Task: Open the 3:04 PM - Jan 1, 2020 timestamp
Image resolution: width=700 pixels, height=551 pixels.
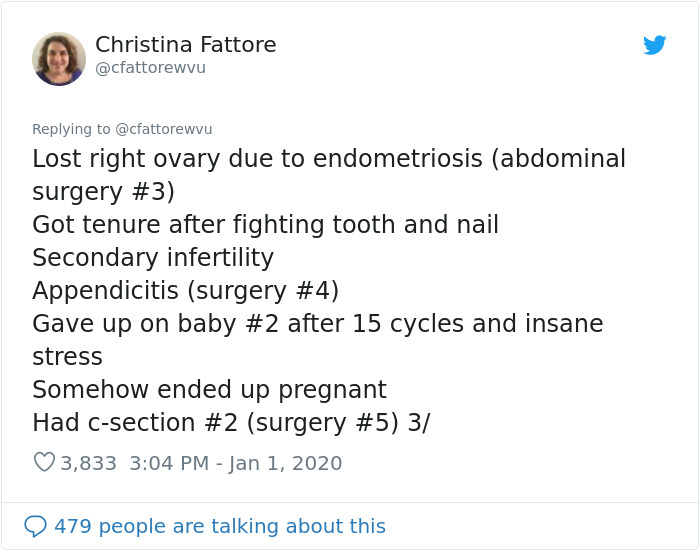Action: pyautogui.click(x=236, y=463)
